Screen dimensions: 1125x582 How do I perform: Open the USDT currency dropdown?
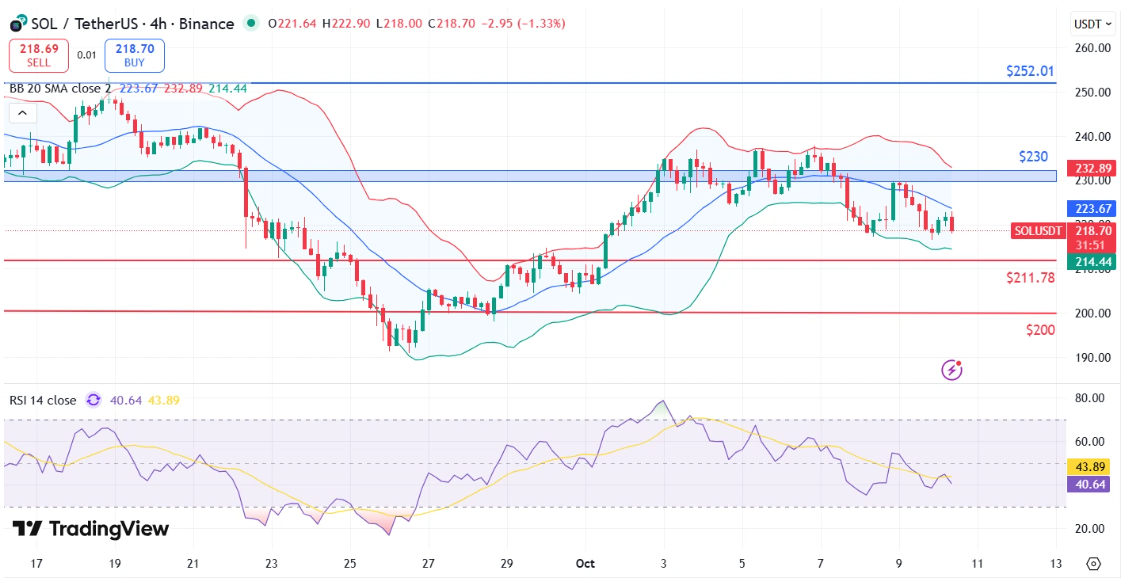pos(1092,23)
